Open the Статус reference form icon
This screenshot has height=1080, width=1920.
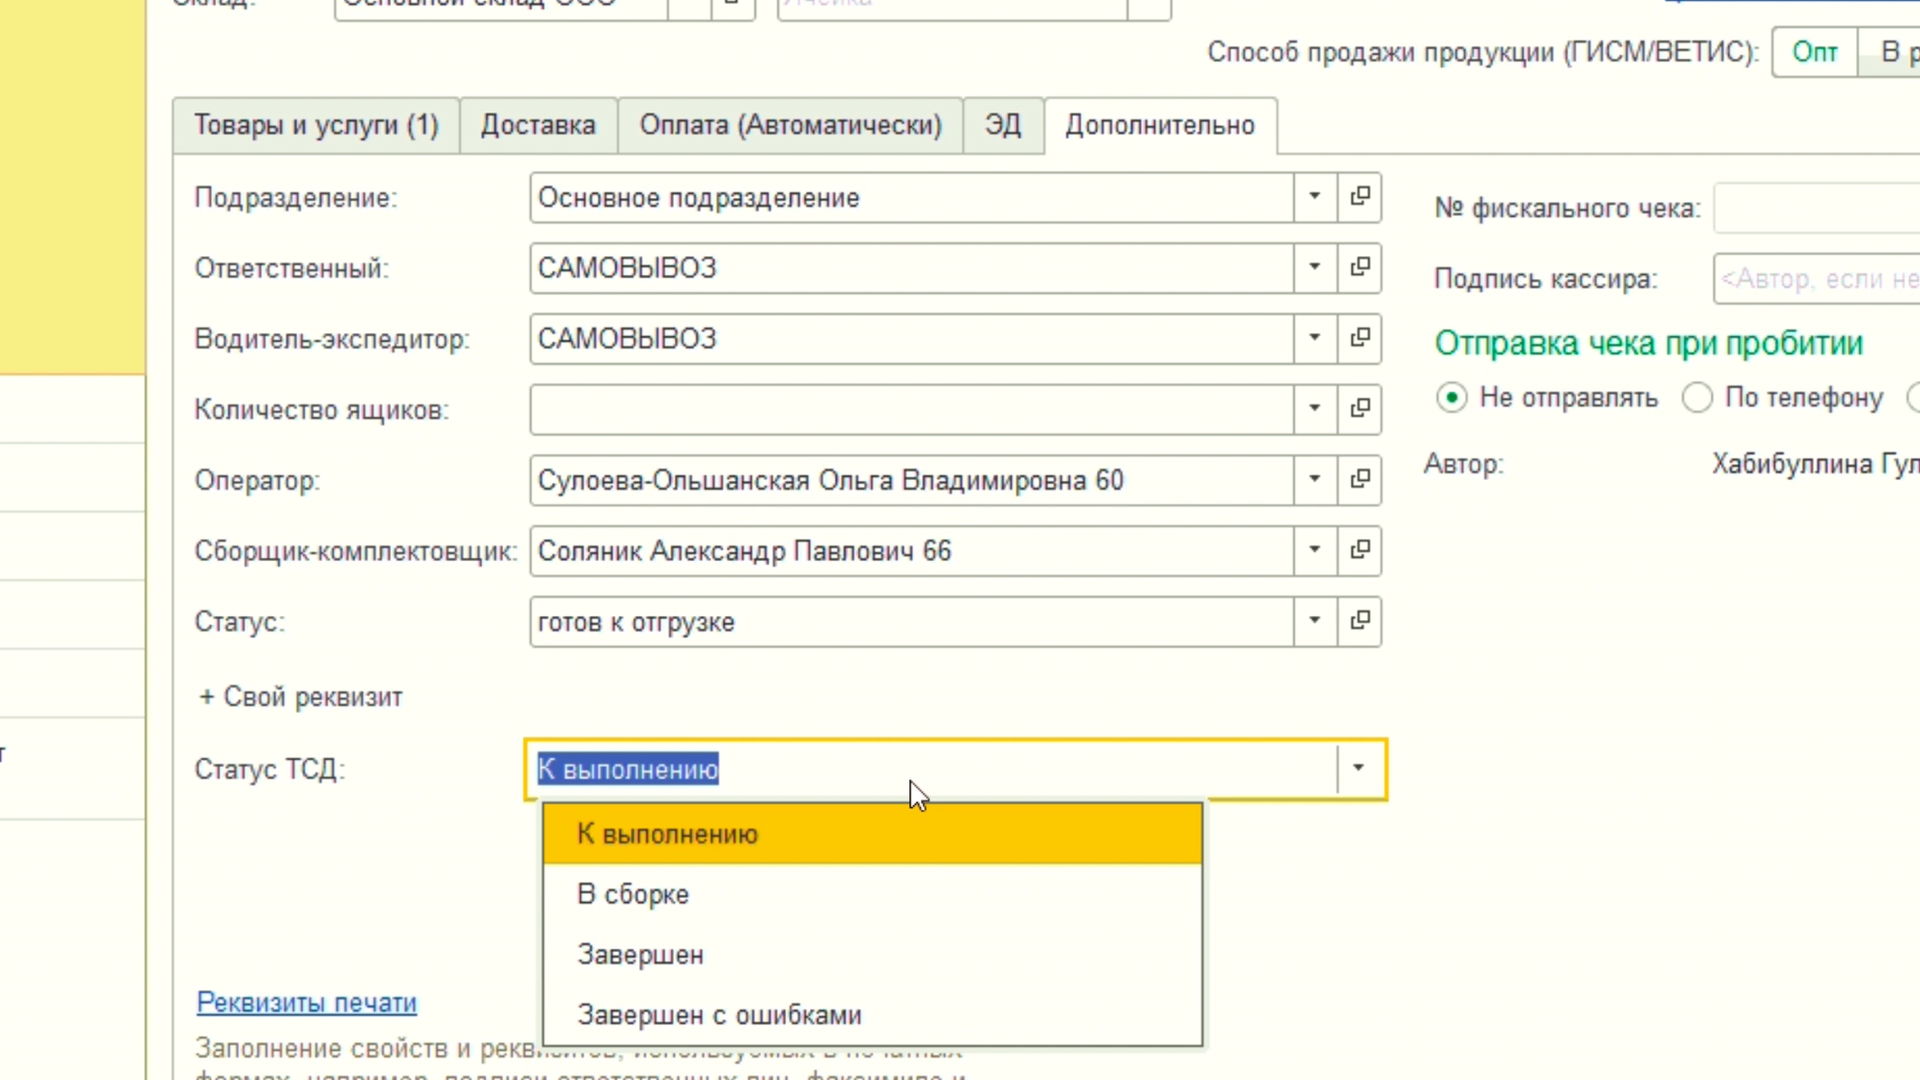coord(1360,621)
